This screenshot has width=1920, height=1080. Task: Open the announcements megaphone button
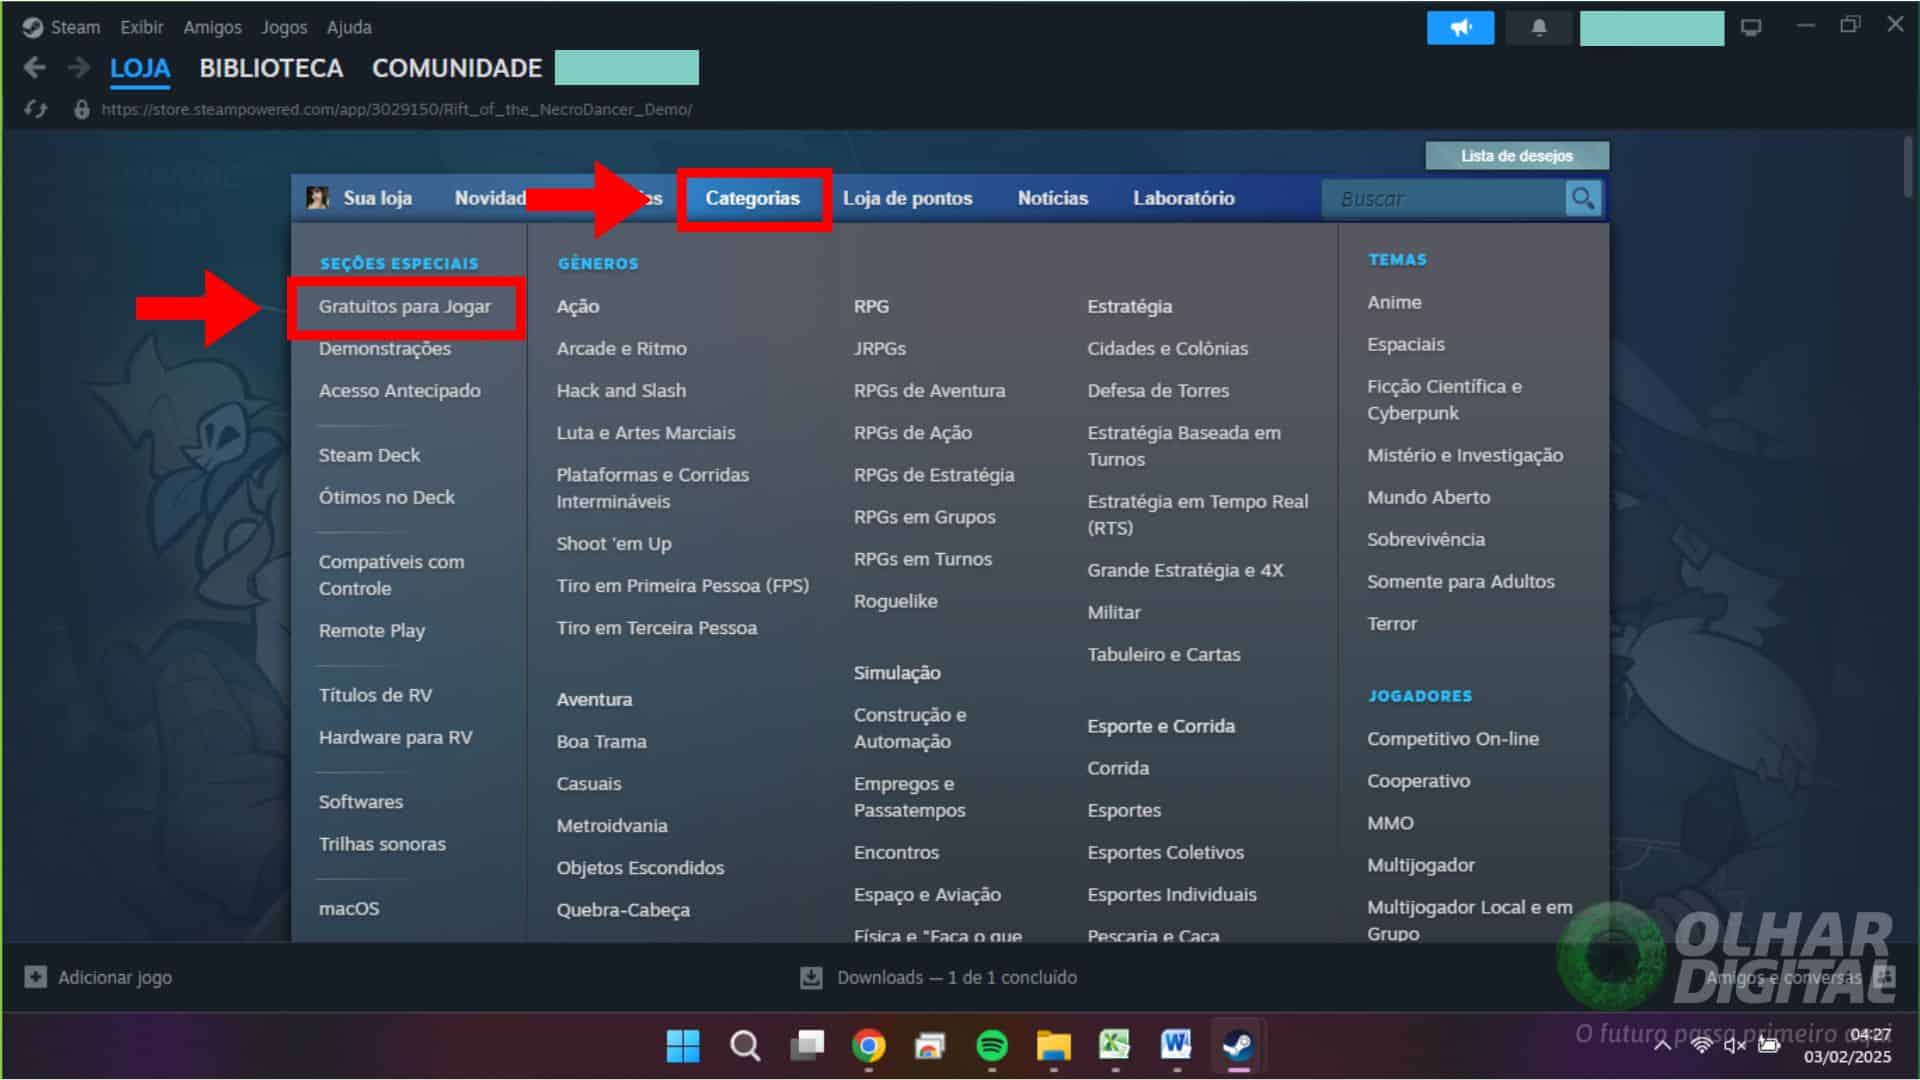point(1460,28)
